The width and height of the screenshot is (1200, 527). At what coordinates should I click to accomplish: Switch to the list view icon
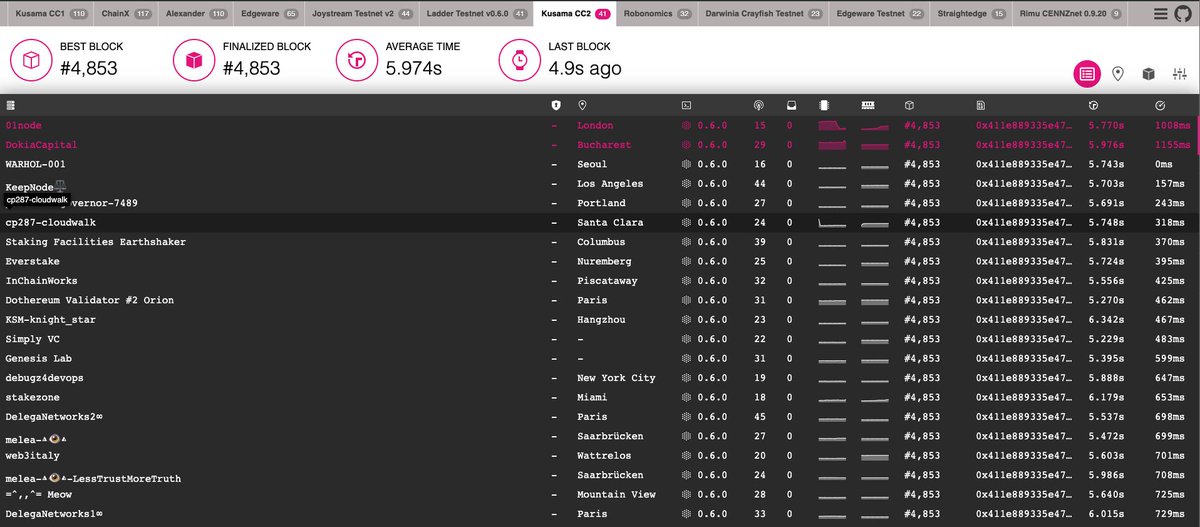tap(1087, 74)
